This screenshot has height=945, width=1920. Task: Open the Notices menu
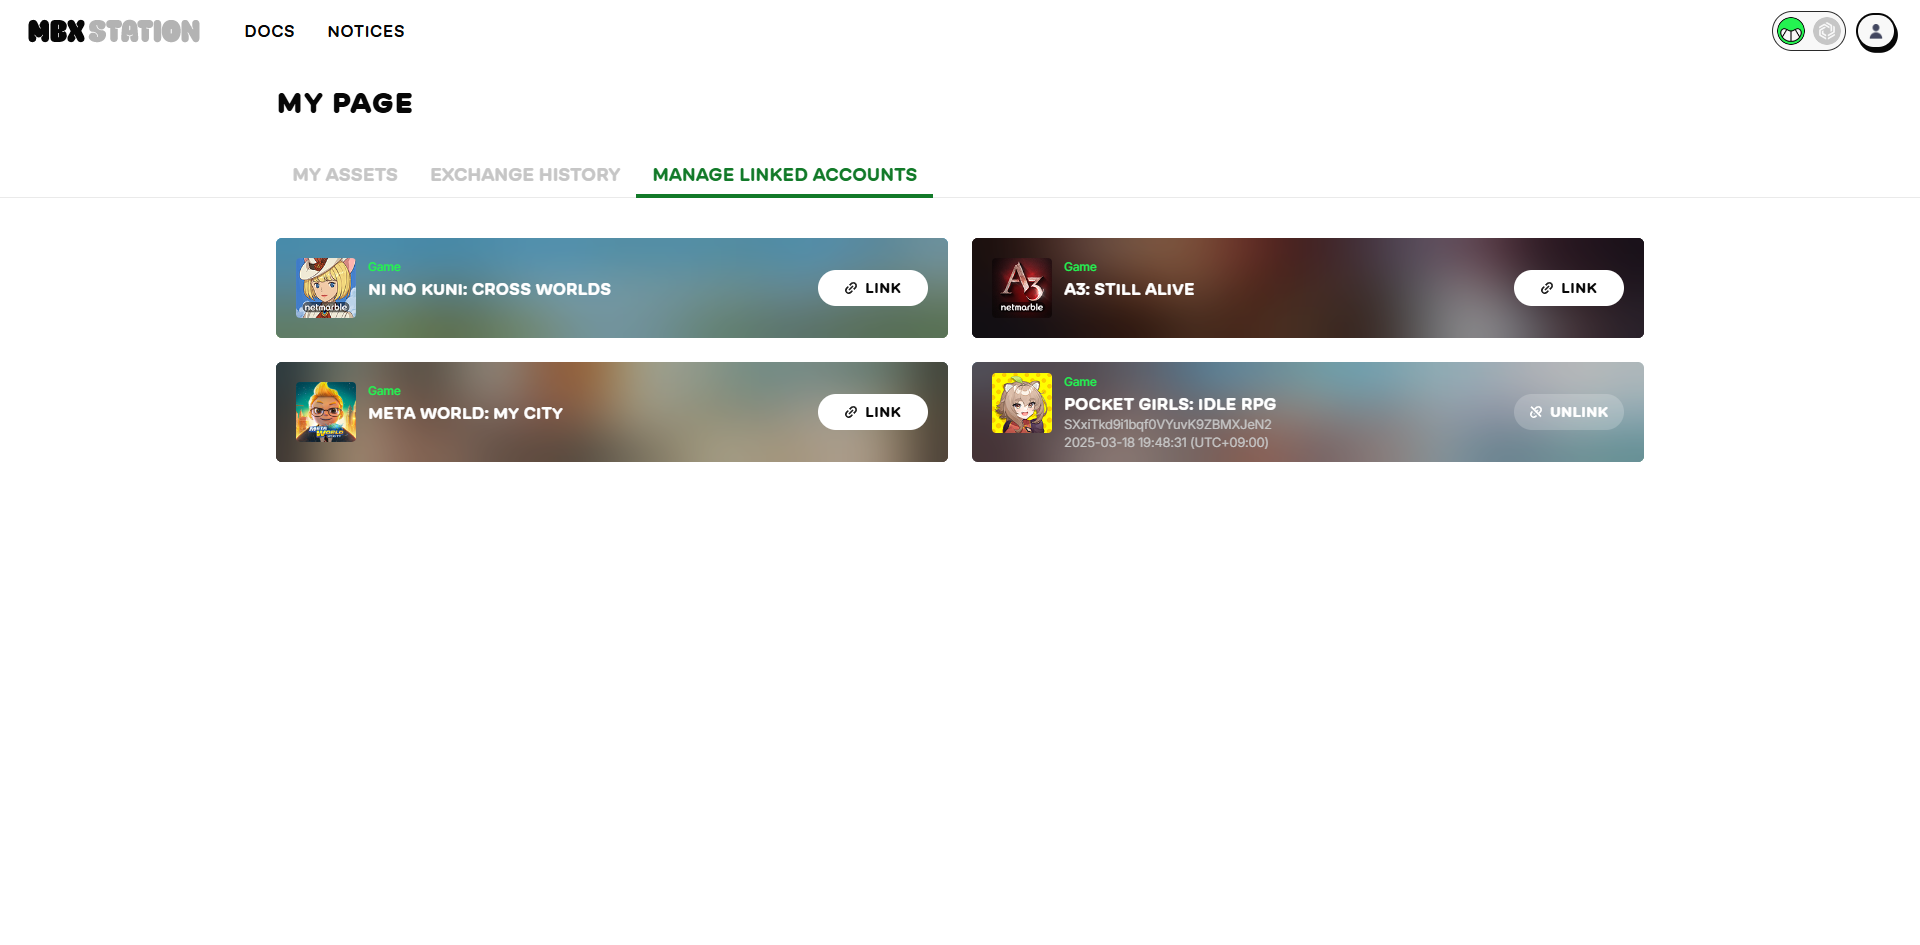(366, 32)
